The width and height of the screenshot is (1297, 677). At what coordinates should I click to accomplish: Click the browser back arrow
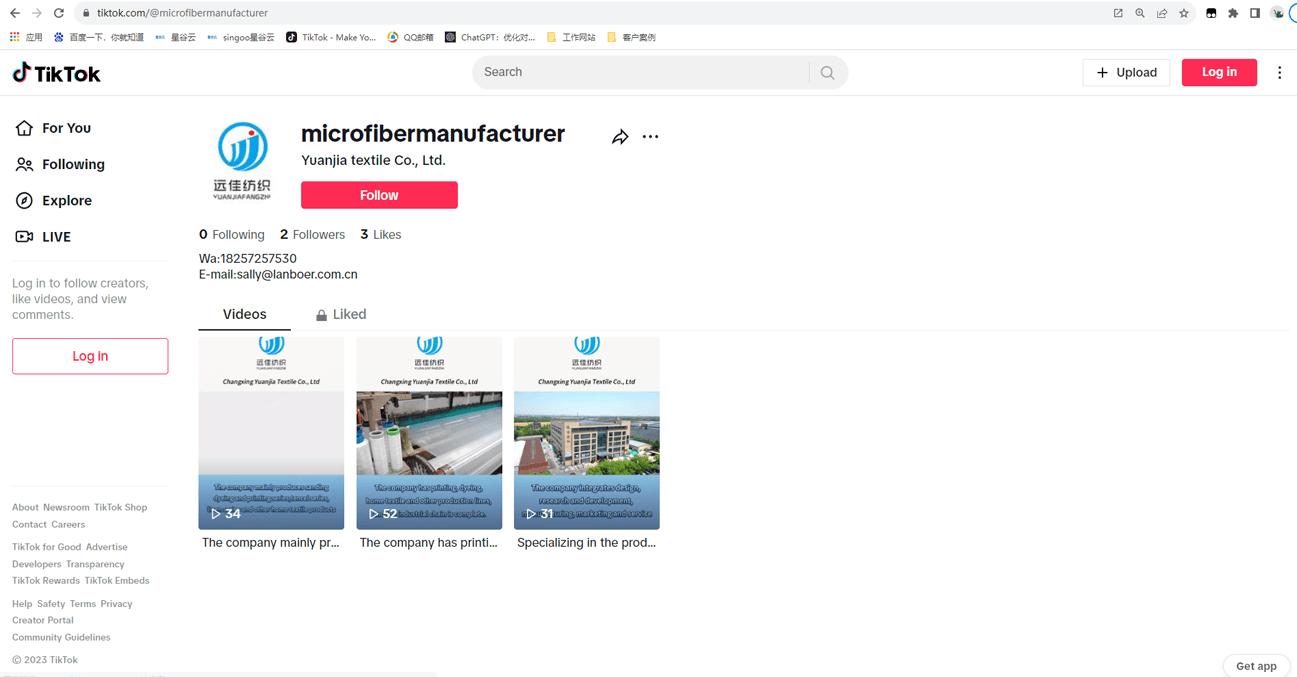click(x=15, y=13)
